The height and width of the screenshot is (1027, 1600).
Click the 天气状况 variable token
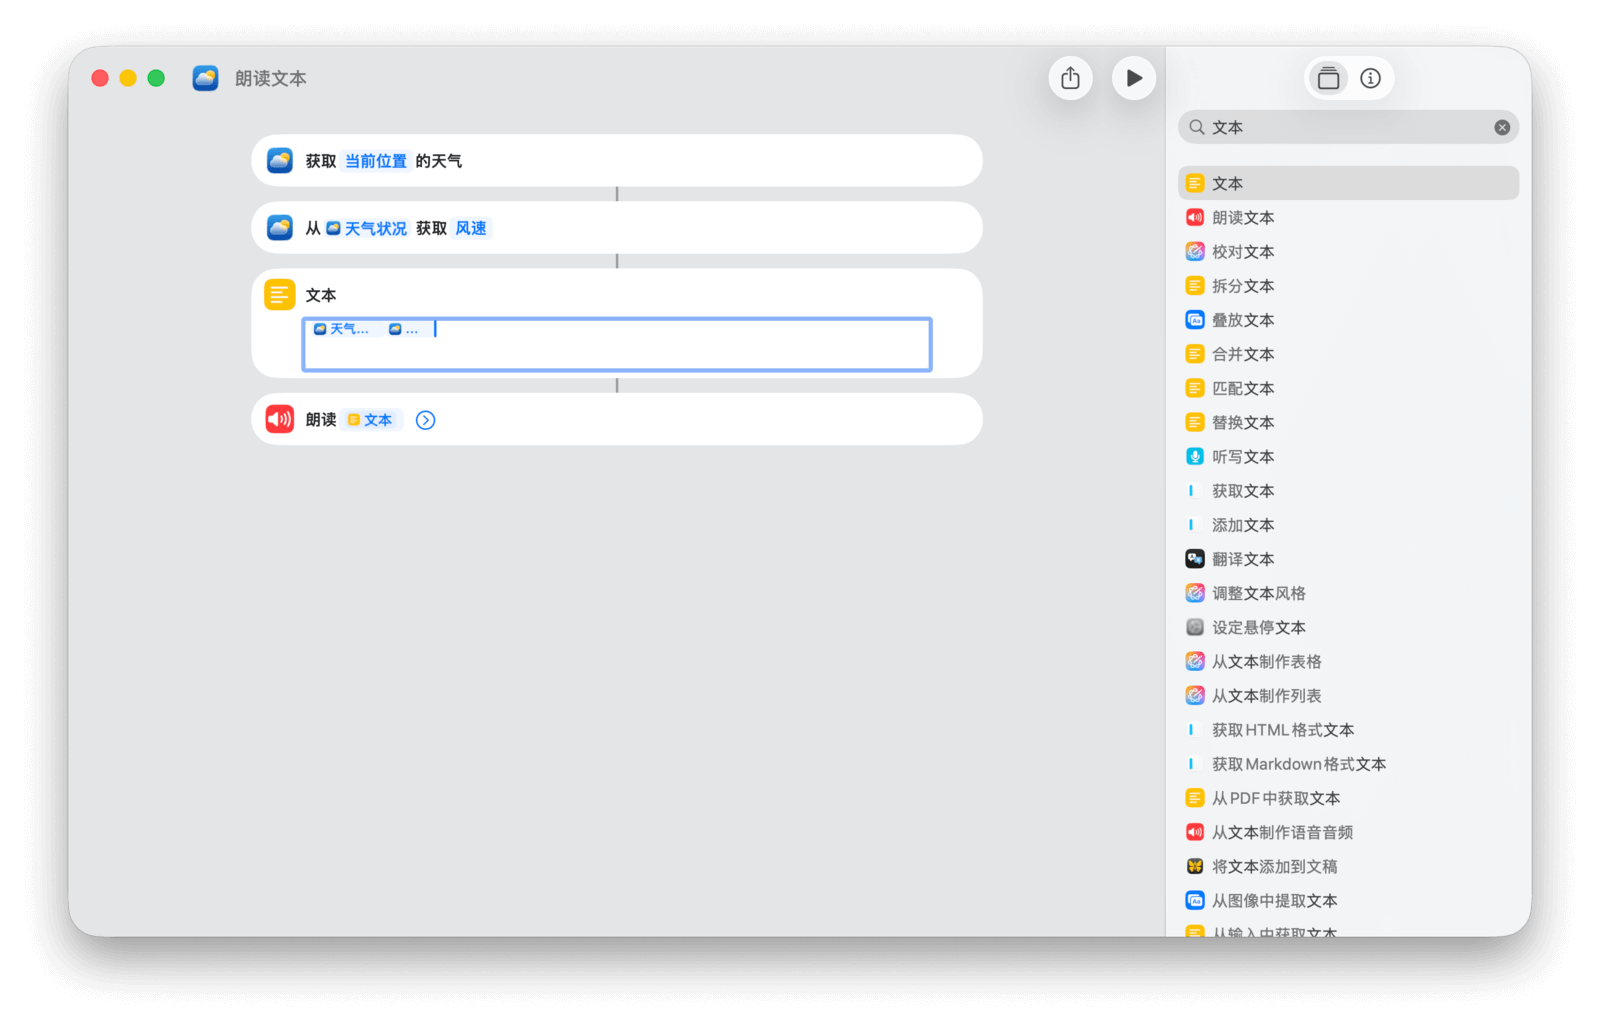click(x=367, y=228)
